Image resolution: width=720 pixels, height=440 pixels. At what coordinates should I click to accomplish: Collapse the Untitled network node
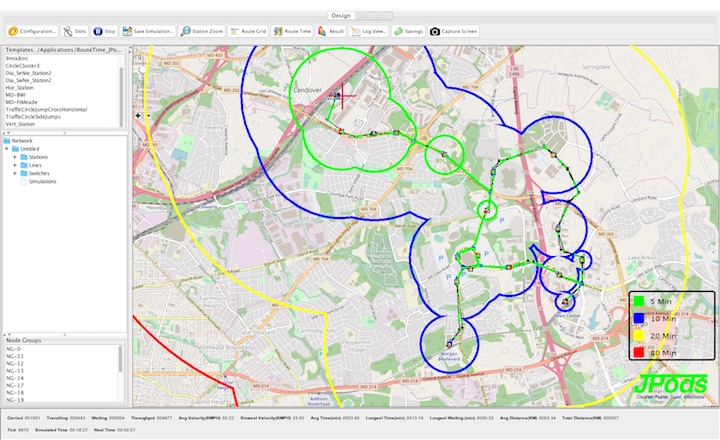point(9,149)
